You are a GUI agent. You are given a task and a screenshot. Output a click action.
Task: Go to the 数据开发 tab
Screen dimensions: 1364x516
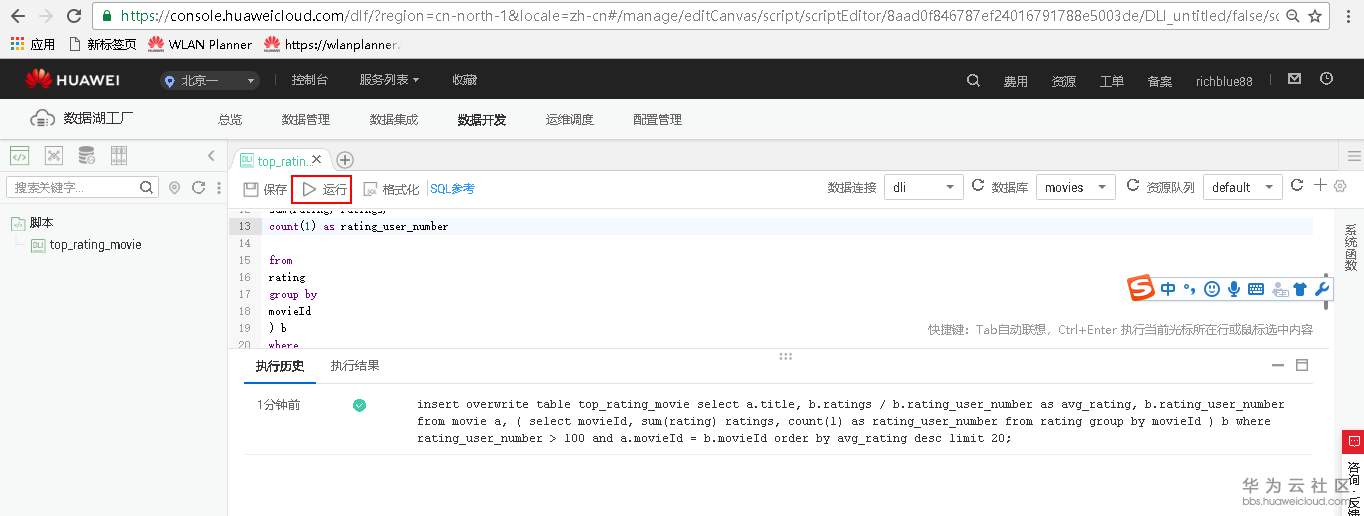pos(481,120)
